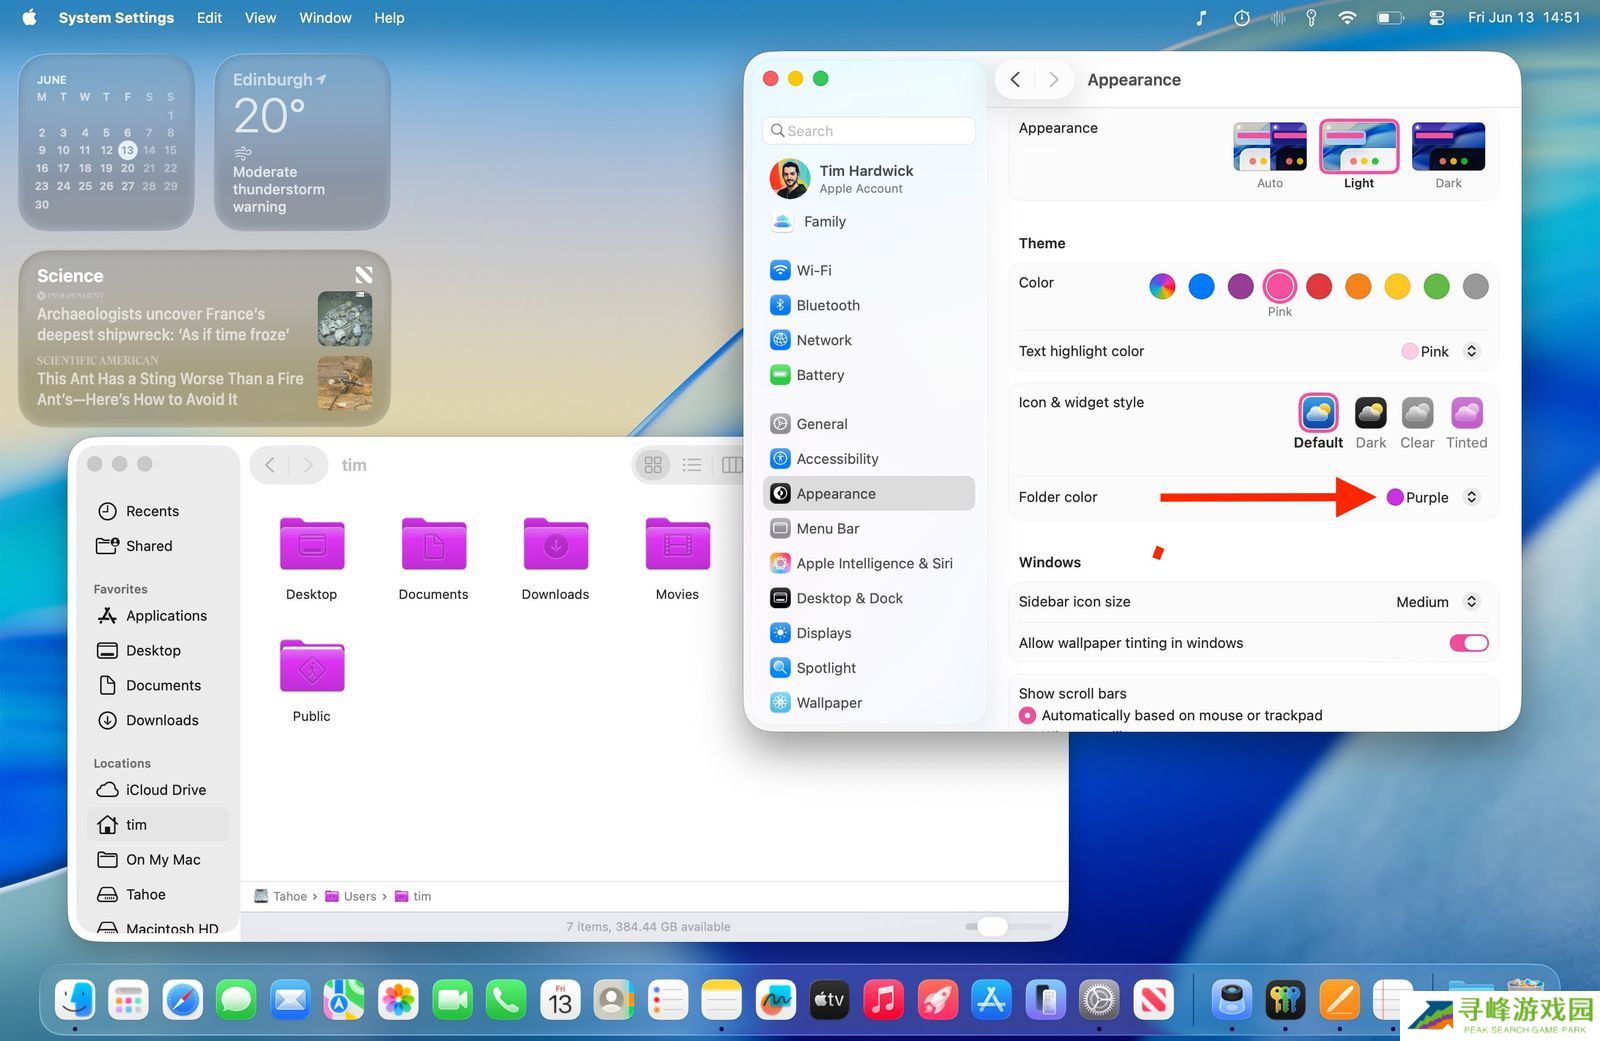The image size is (1600, 1041).
Task: Select the Dark appearance mode
Action: (1447, 147)
